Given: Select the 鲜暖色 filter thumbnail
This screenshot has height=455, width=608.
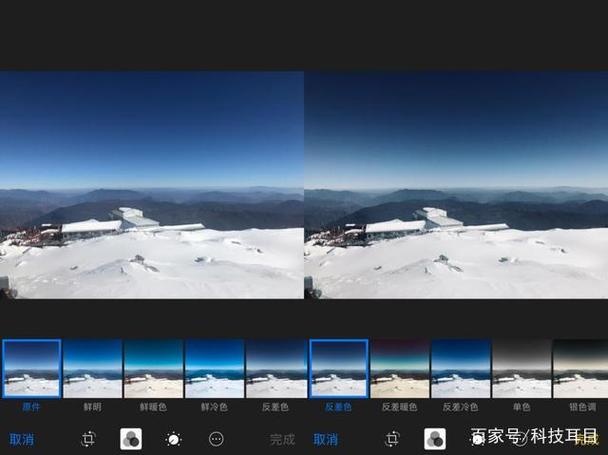Looking at the screenshot, I should pyautogui.click(x=154, y=368).
